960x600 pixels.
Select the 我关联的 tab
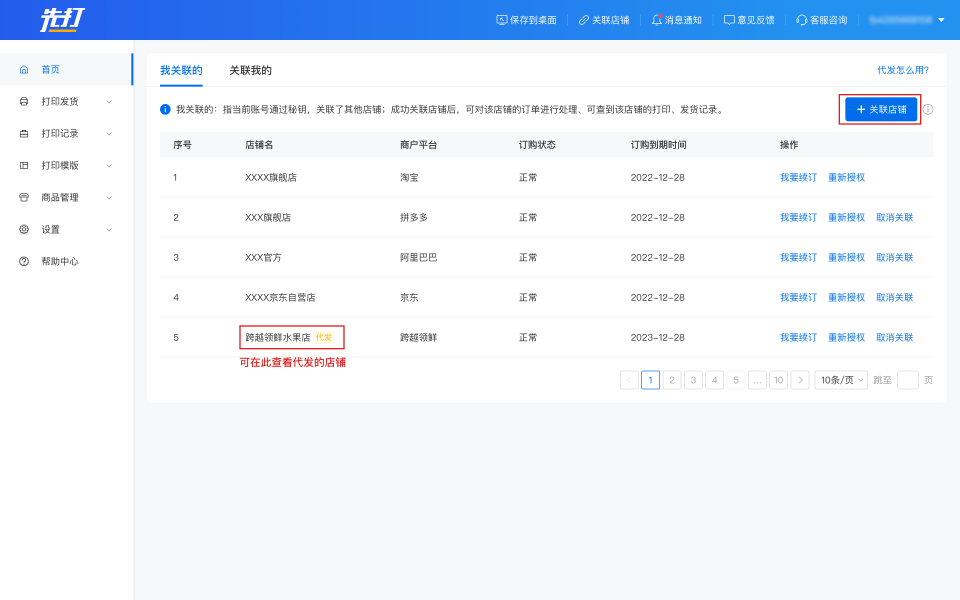pyautogui.click(x=181, y=70)
